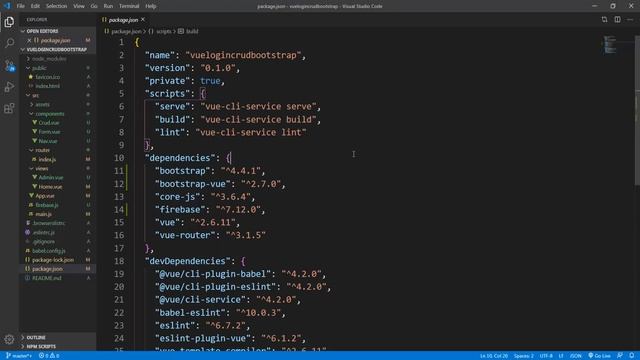Collapse the components folder
Screen dimensions: 640x360
tap(57, 113)
